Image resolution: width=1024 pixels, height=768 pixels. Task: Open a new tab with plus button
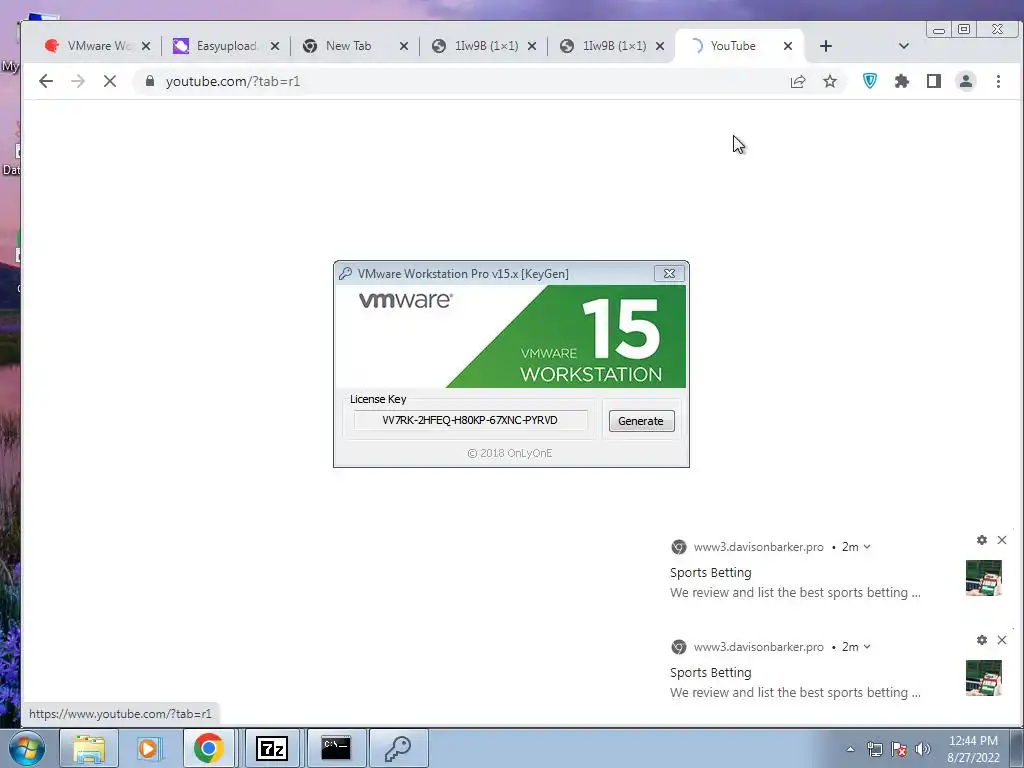click(825, 46)
